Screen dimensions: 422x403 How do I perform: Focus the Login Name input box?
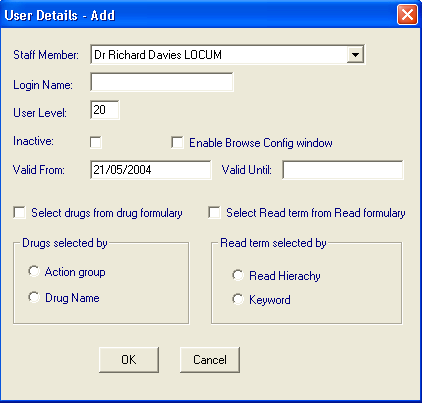[162, 82]
